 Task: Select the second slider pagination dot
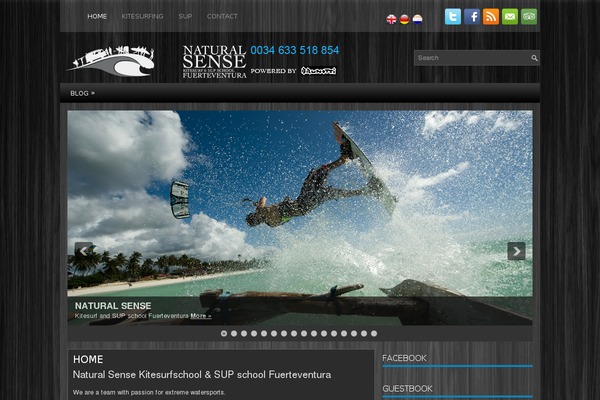(234, 333)
